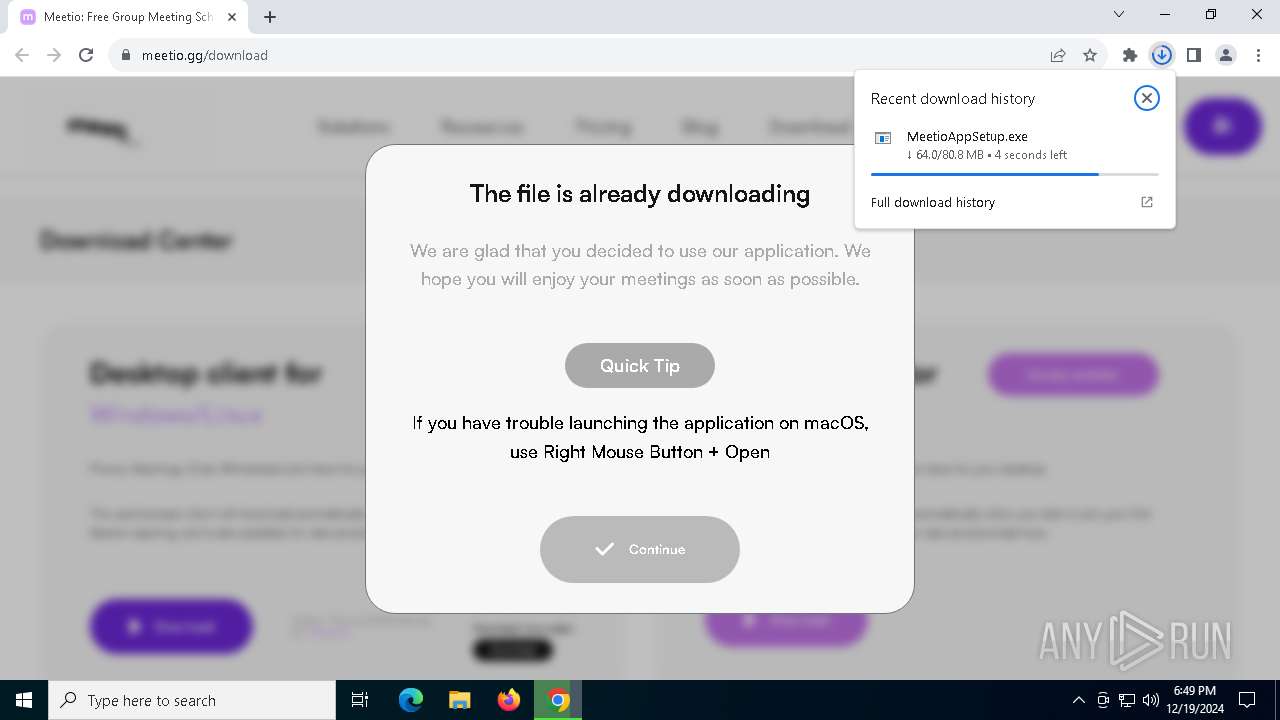The width and height of the screenshot is (1280, 720).
Task: Open File Explorer from taskbar
Action: 460,700
